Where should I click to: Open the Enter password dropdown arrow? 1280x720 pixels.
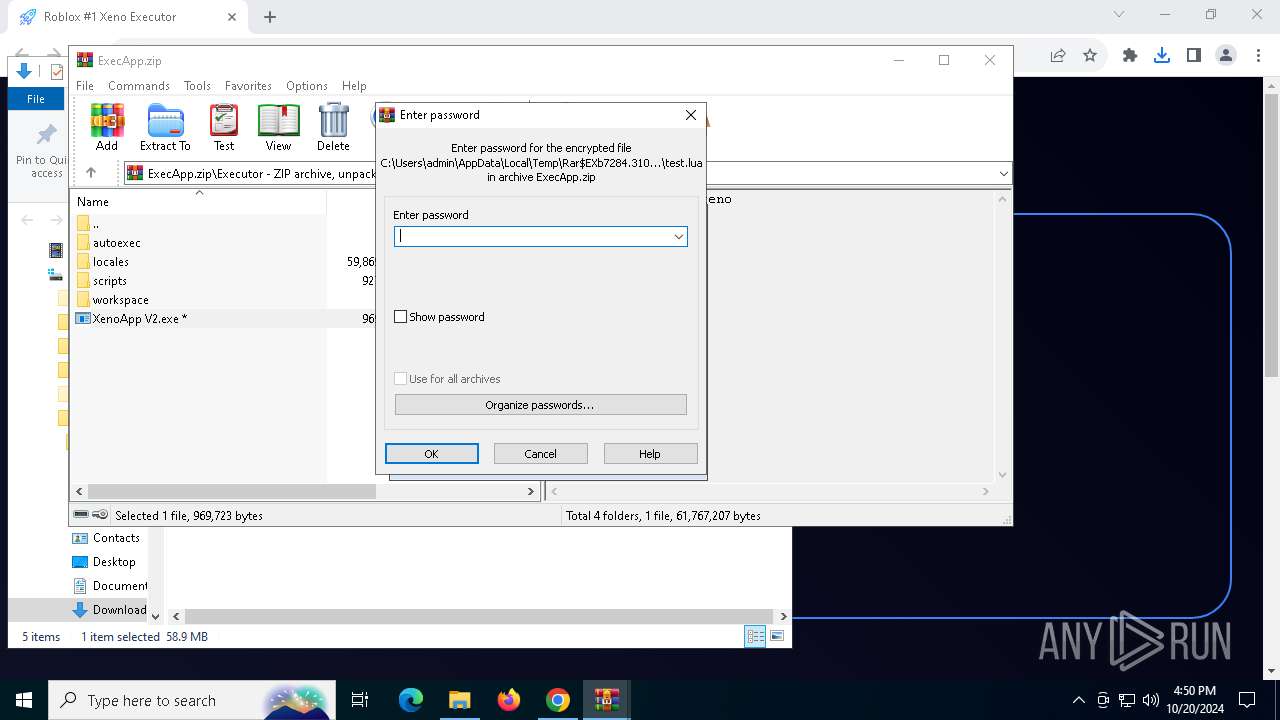678,237
